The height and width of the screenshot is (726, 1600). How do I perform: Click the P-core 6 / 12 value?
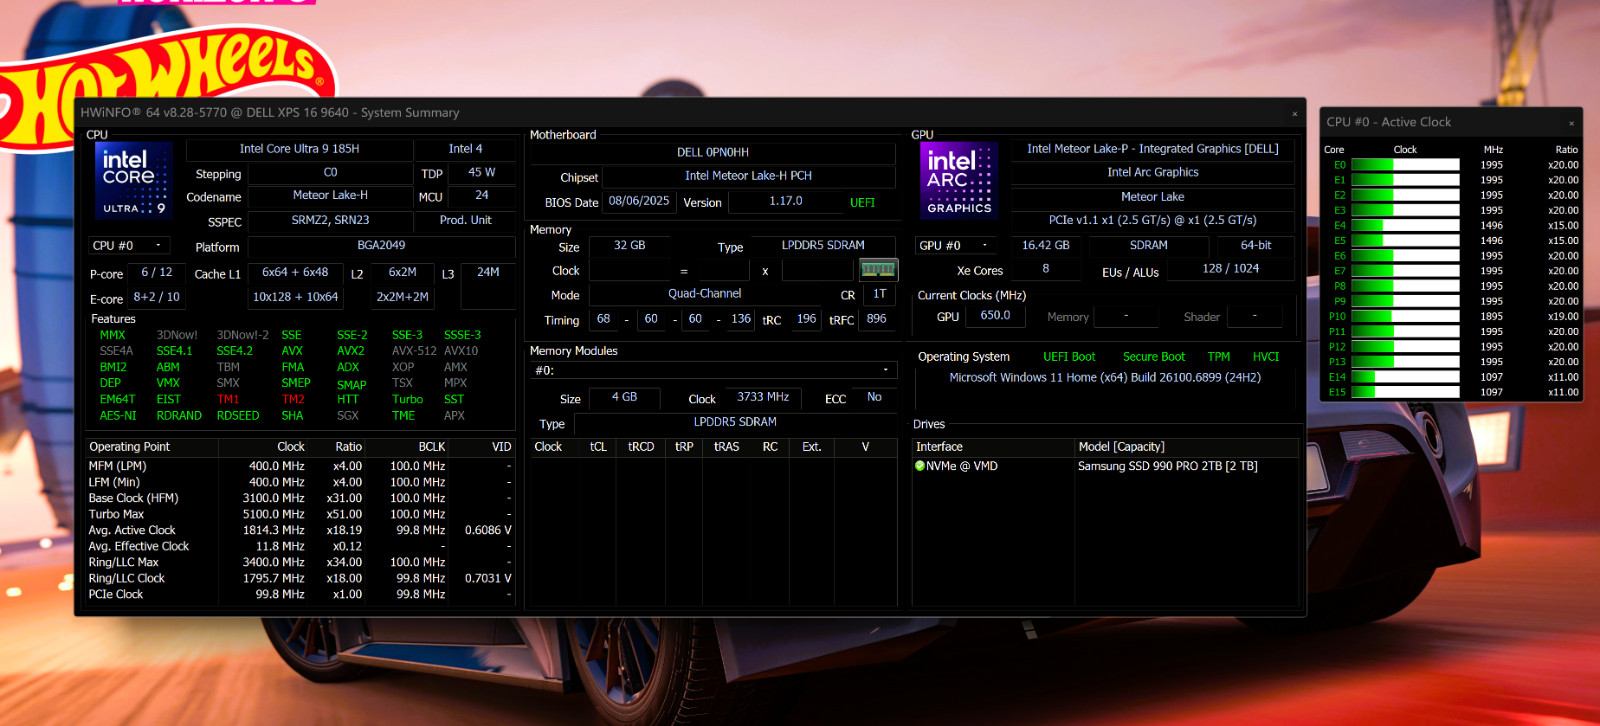point(156,272)
